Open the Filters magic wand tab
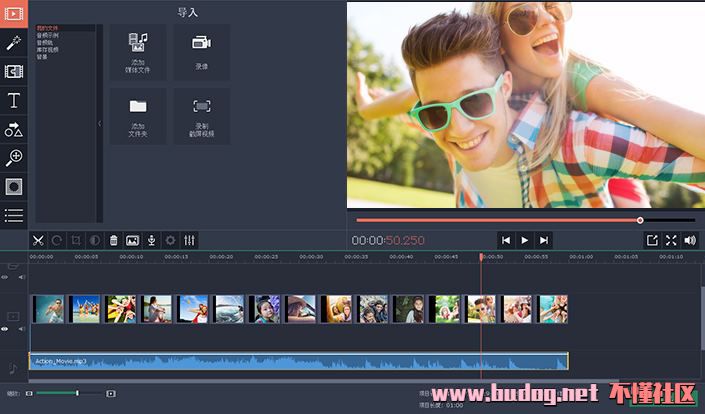Viewport: 705px width, 414px height. (x=14, y=43)
